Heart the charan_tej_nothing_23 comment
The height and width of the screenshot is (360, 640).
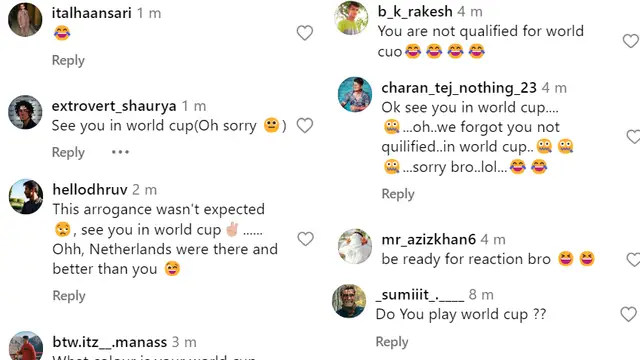pyautogui.click(x=633, y=137)
